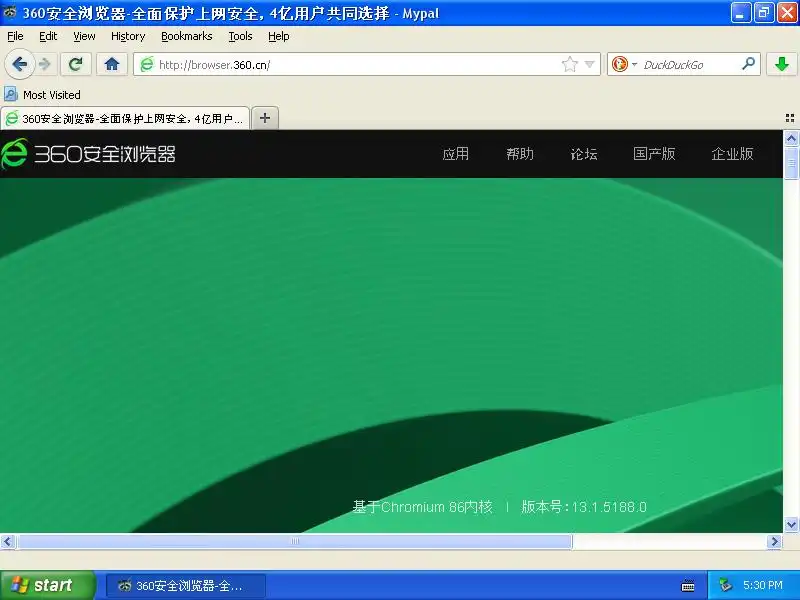Image resolution: width=800 pixels, height=600 pixels.
Task: Click the search magnifier icon
Action: click(x=748, y=64)
